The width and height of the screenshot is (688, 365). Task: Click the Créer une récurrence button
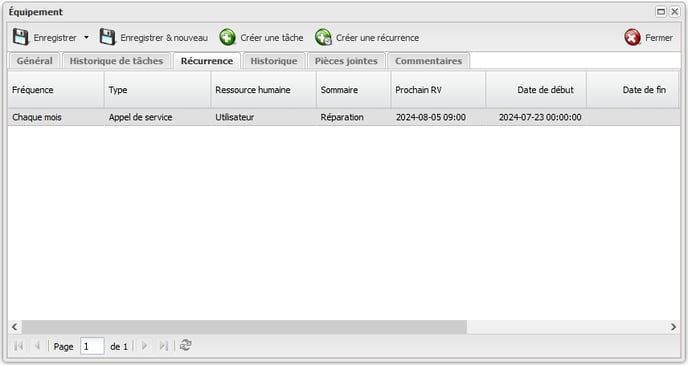[x=367, y=37]
